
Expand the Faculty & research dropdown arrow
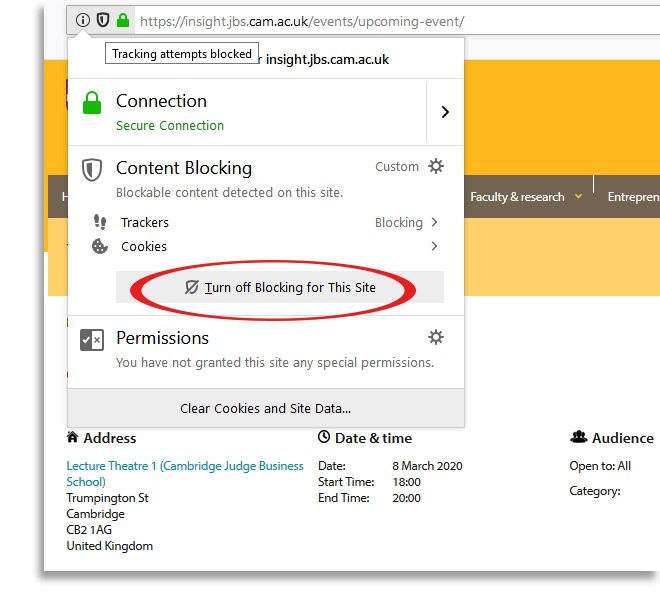click(x=579, y=196)
